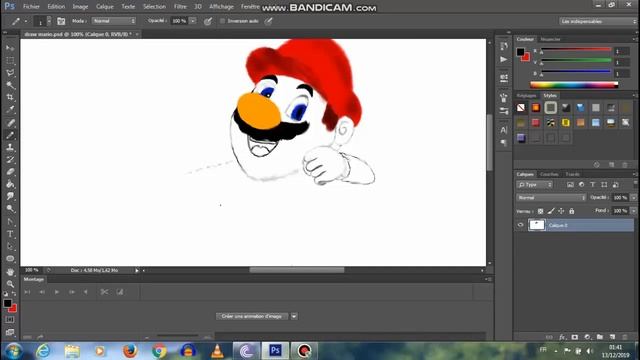Swap foreground and background colors icon

14,294
